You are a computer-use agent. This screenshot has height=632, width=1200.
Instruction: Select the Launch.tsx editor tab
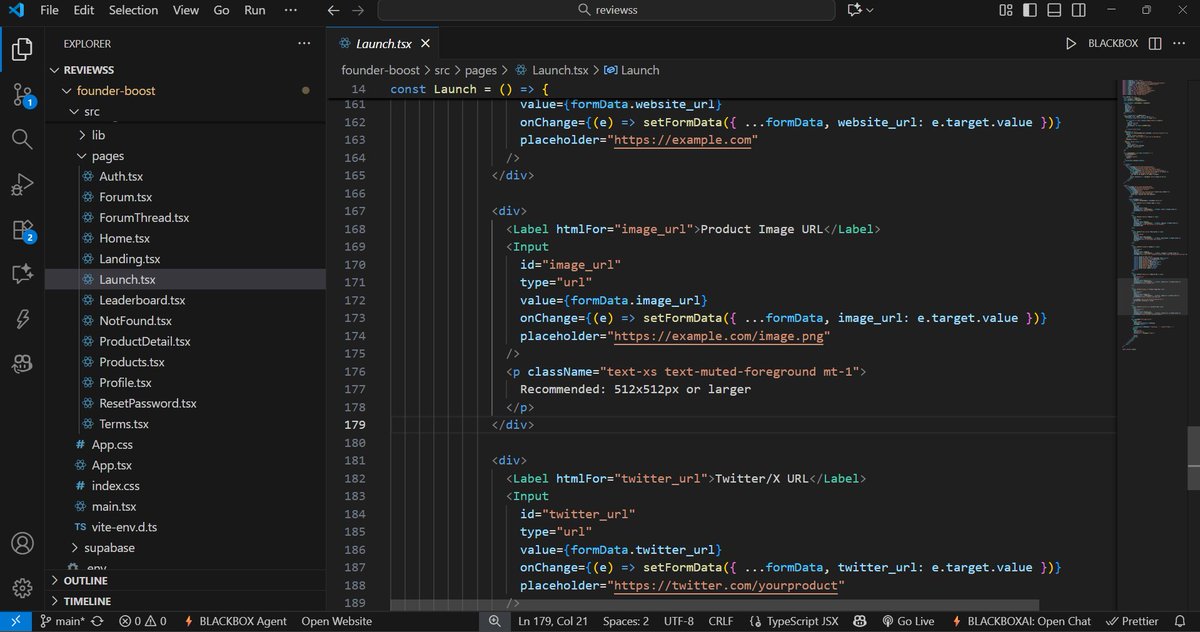point(384,44)
